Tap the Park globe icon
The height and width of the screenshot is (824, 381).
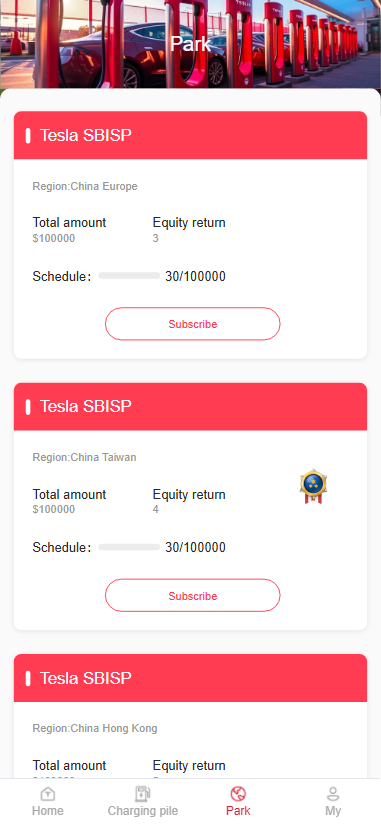[x=238, y=794]
